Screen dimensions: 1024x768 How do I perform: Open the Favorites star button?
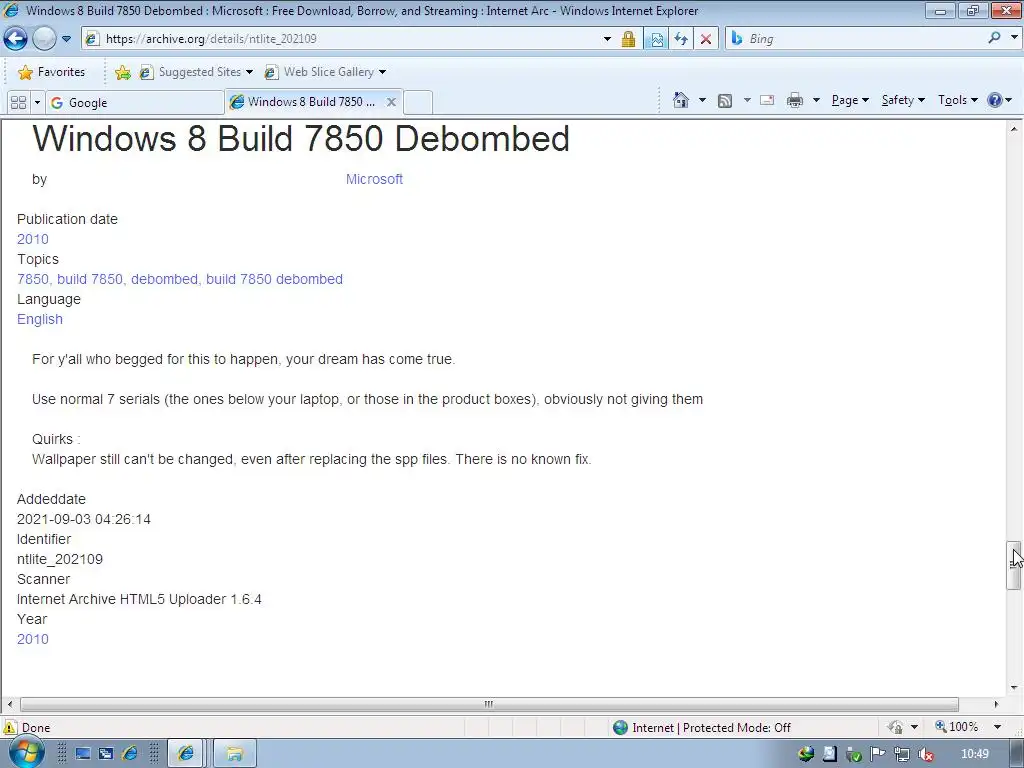pyautogui.click(x=52, y=72)
